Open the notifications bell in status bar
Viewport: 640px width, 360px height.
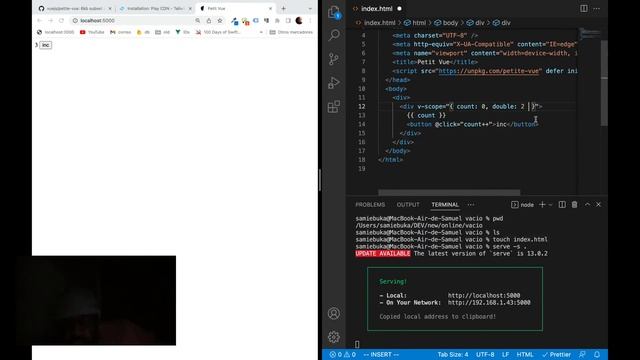point(597,354)
